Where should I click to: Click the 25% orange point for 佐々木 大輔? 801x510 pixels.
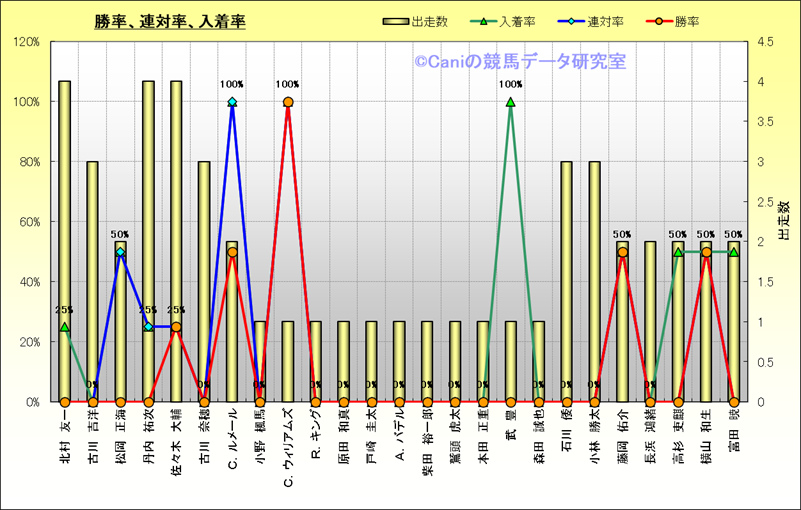pos(176,327)
